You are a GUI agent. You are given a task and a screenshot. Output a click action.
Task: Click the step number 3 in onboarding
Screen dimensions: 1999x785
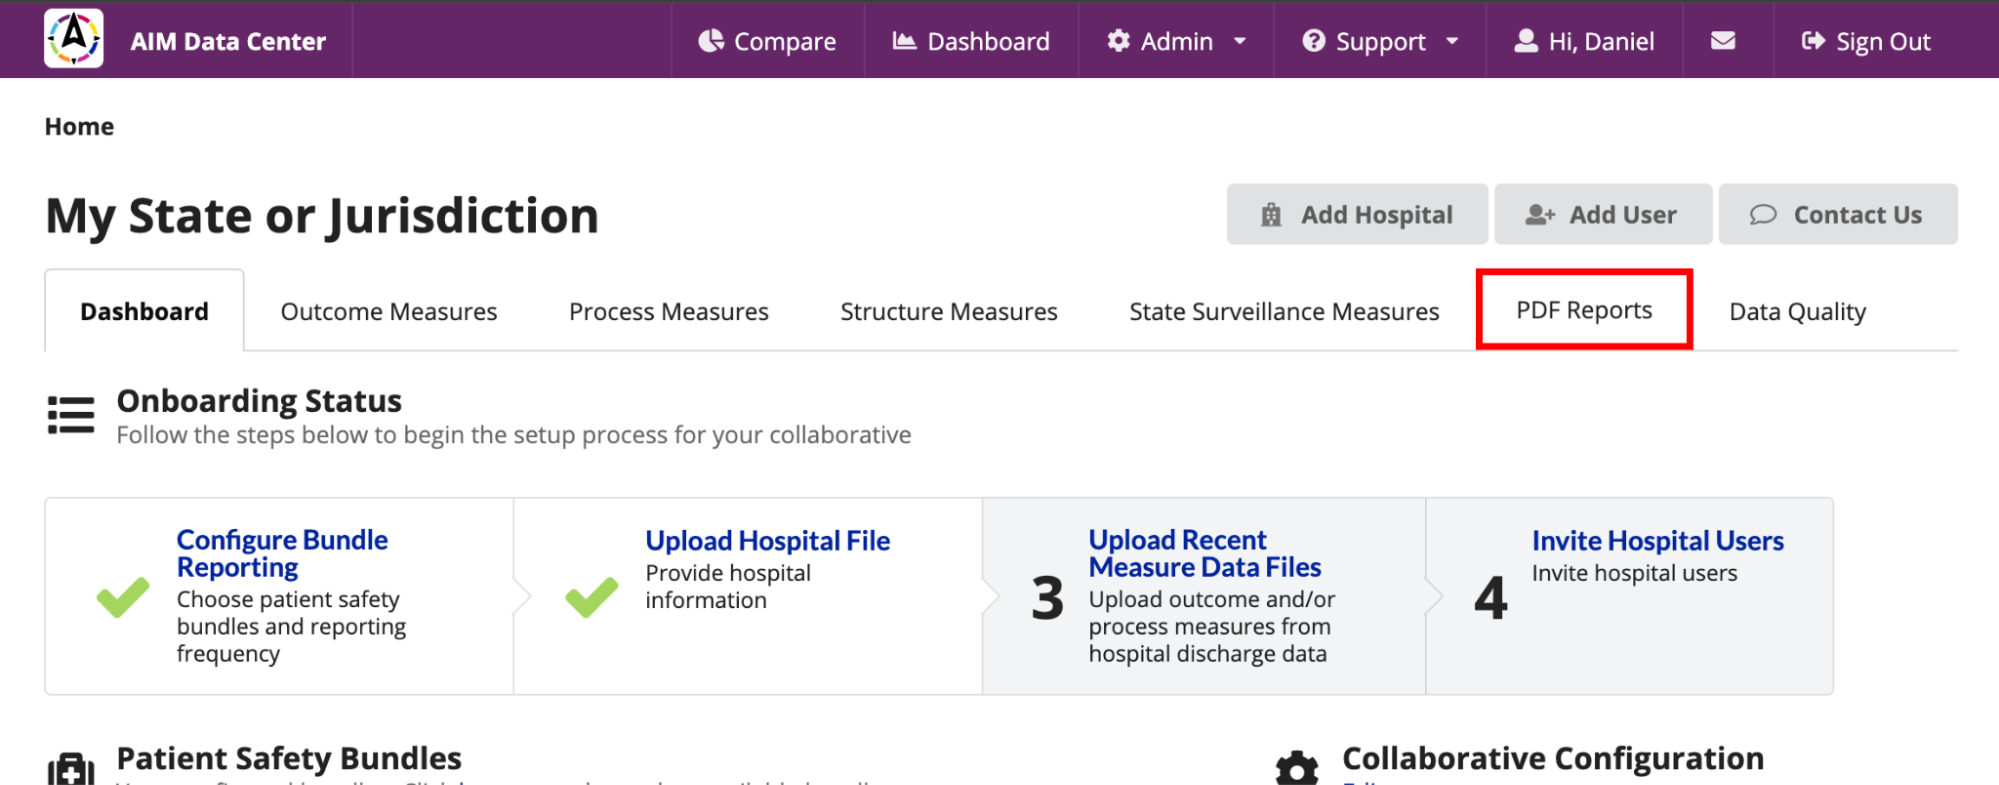click(1047, 598)
